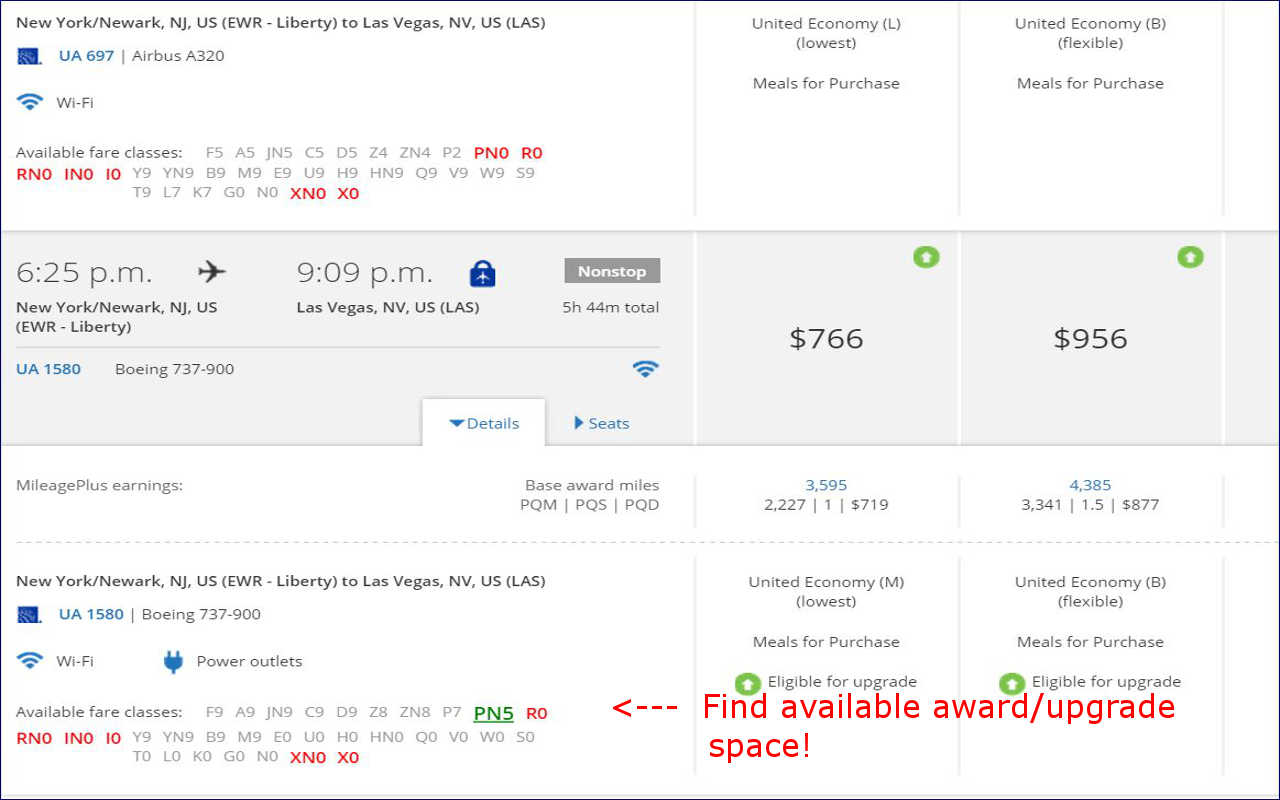This screenshot has width=1280, height=800.
Task: Click the Nonstop badge
Action: tap(612, 271)
